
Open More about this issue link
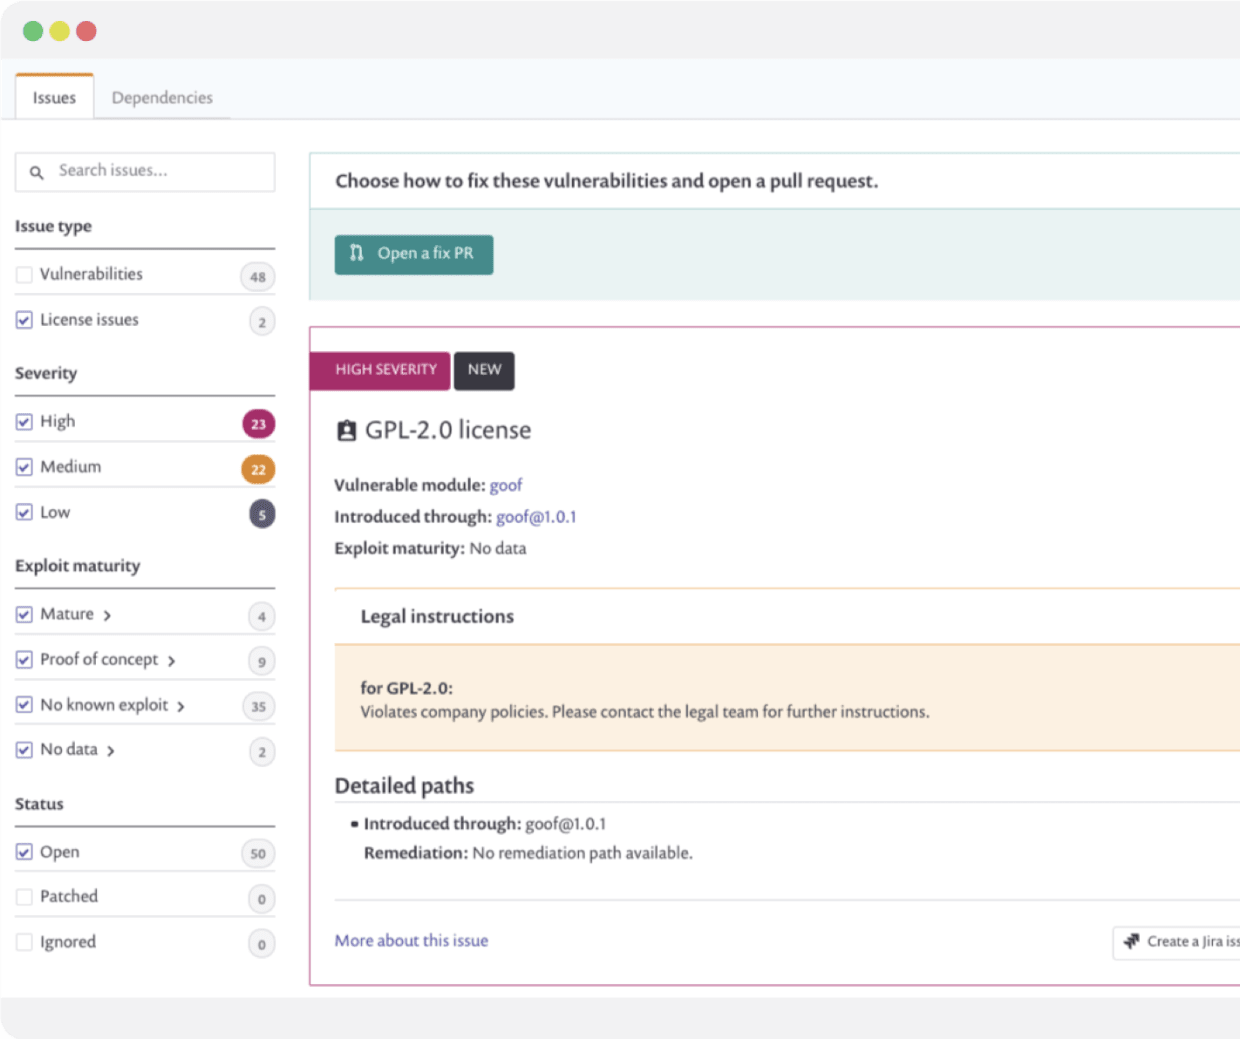411,941
